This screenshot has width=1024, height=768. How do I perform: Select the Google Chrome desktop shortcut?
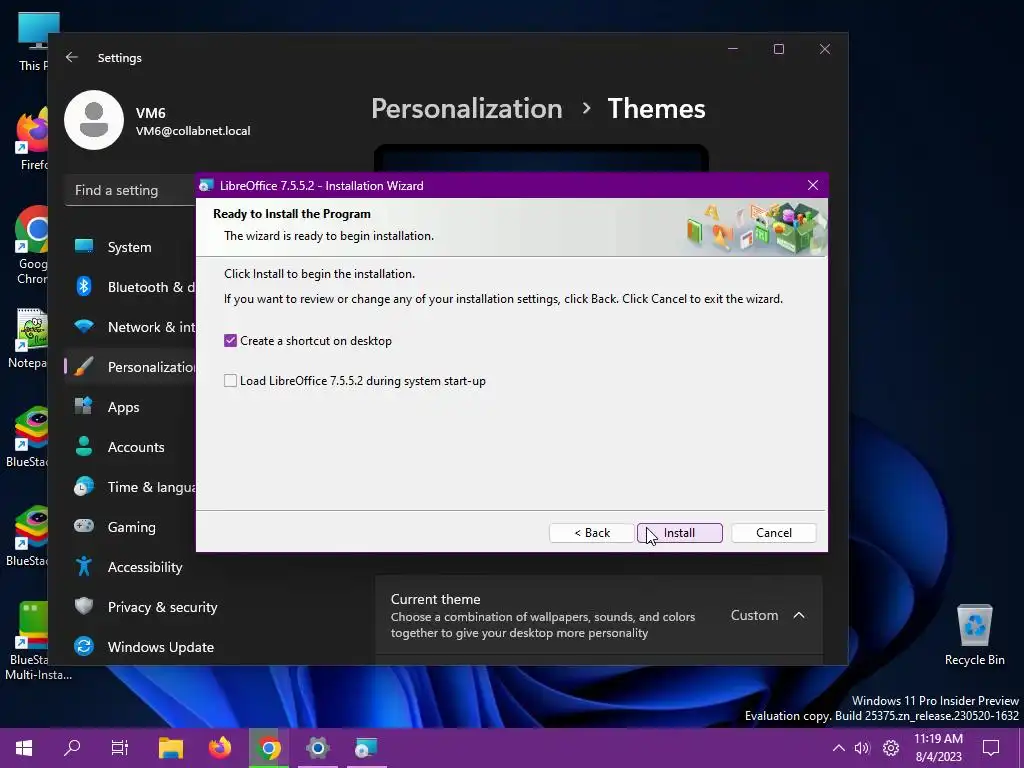coord(31,246)
